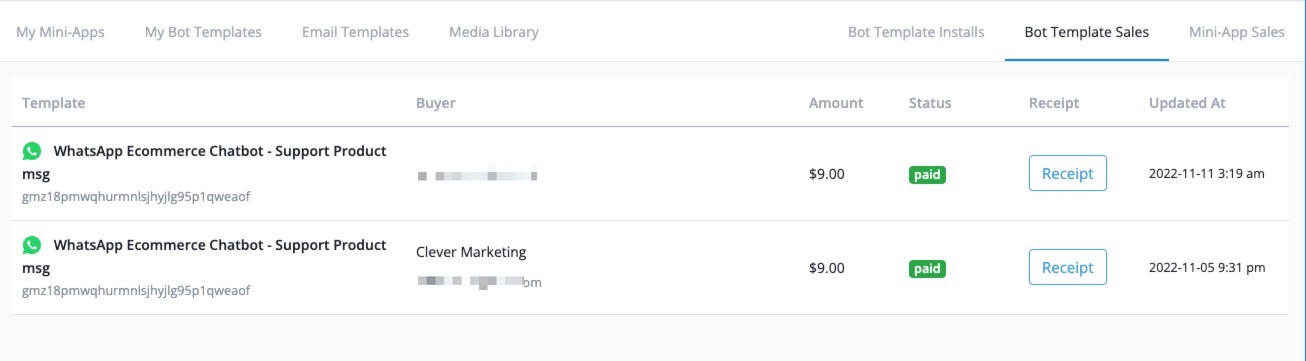Click the Clever Marketing buyer name
The height and width of the screenshot is (361, 1306).
[x=471, y=252]
